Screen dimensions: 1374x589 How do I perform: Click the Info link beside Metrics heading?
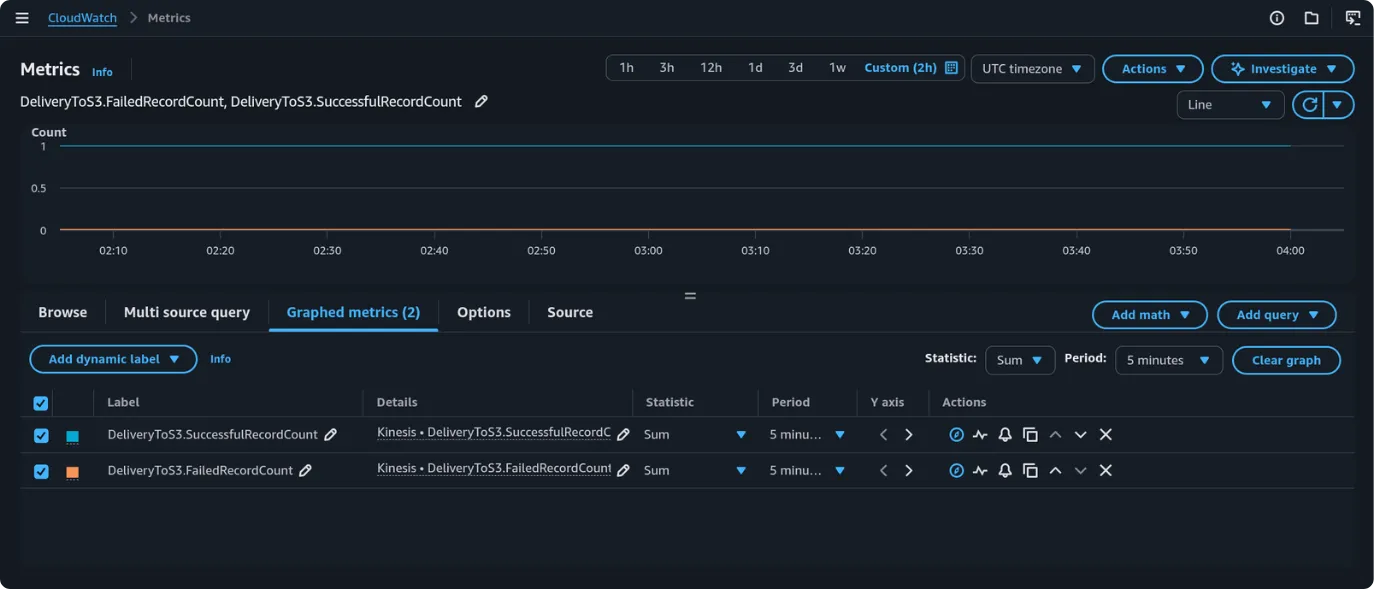coord(102,72)
